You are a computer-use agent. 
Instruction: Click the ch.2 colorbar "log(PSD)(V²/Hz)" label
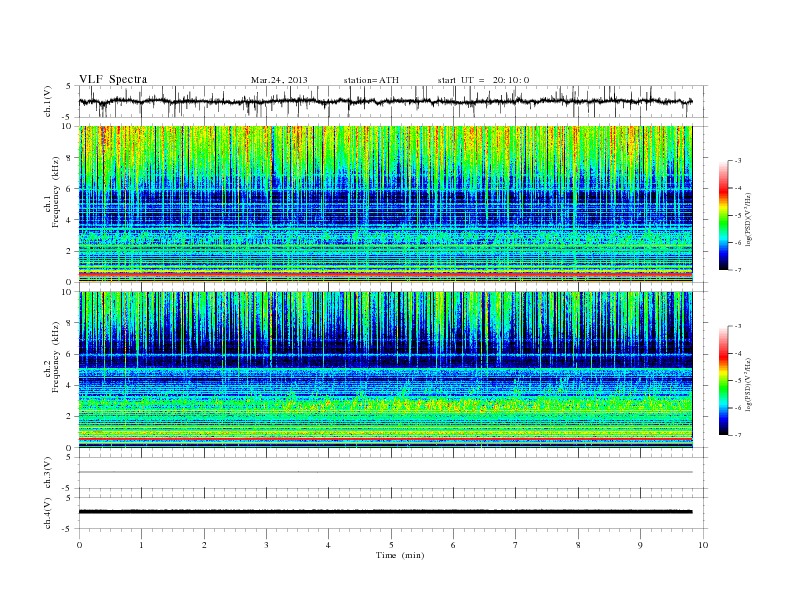point(748,384)
